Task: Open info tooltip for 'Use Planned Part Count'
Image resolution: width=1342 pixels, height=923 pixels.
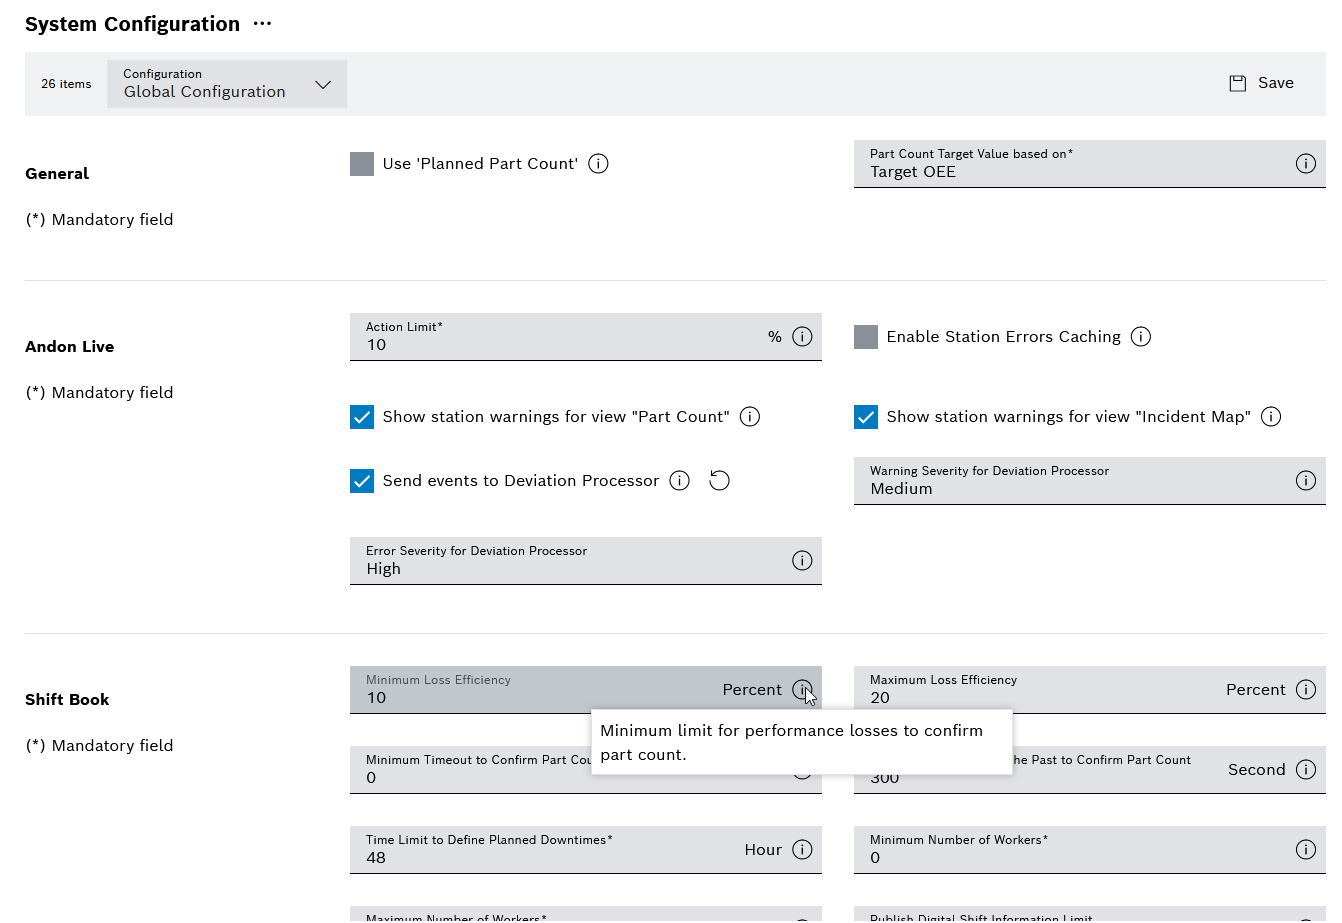Action: (x=598, y=163)
